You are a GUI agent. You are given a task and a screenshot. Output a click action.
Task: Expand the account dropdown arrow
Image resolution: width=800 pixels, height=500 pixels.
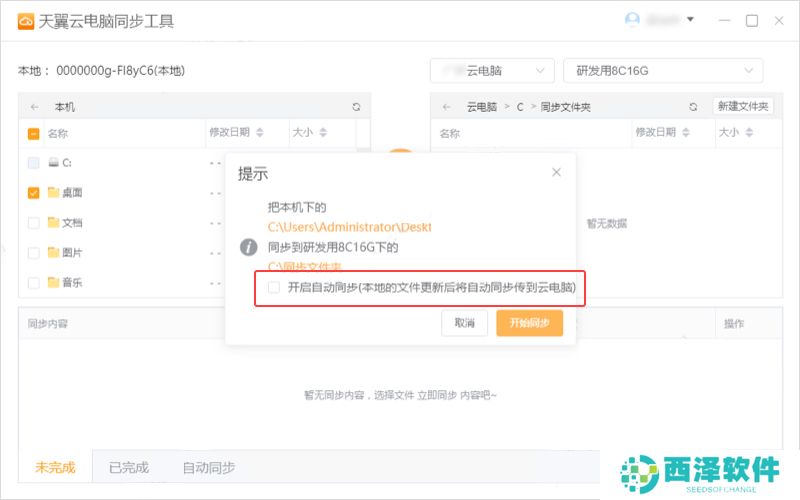pyautogui.click(x=690, y=19)
